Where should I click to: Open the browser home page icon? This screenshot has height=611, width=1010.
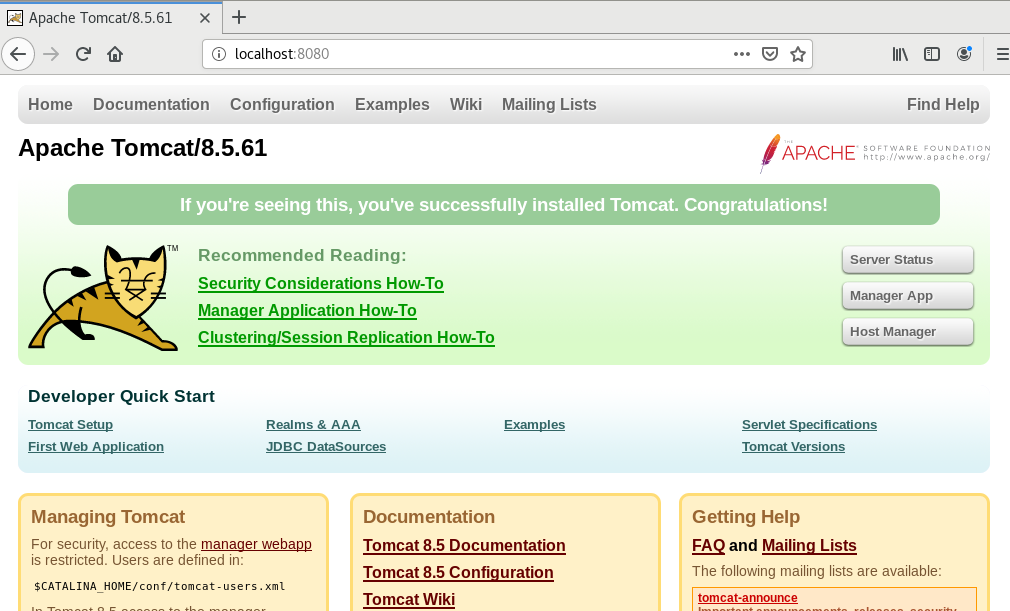(115, 54)
